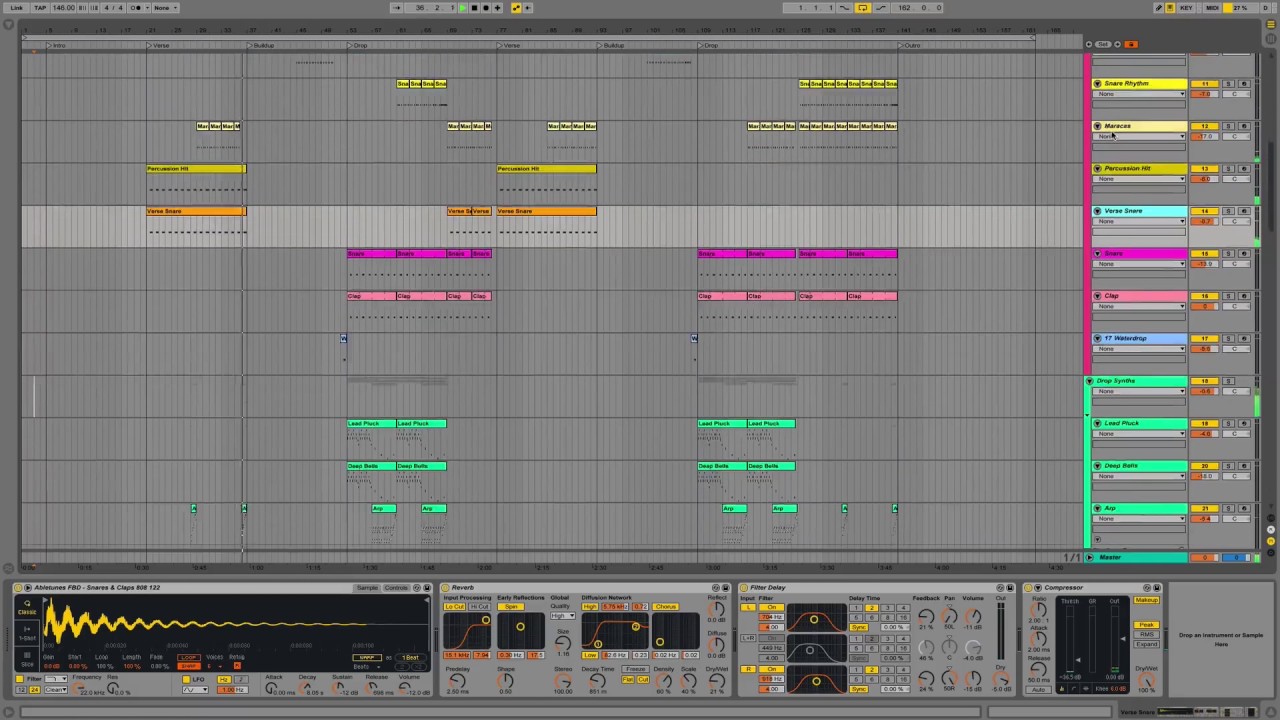
Task: Enable the Follow playback button
Action: [396, 8]
